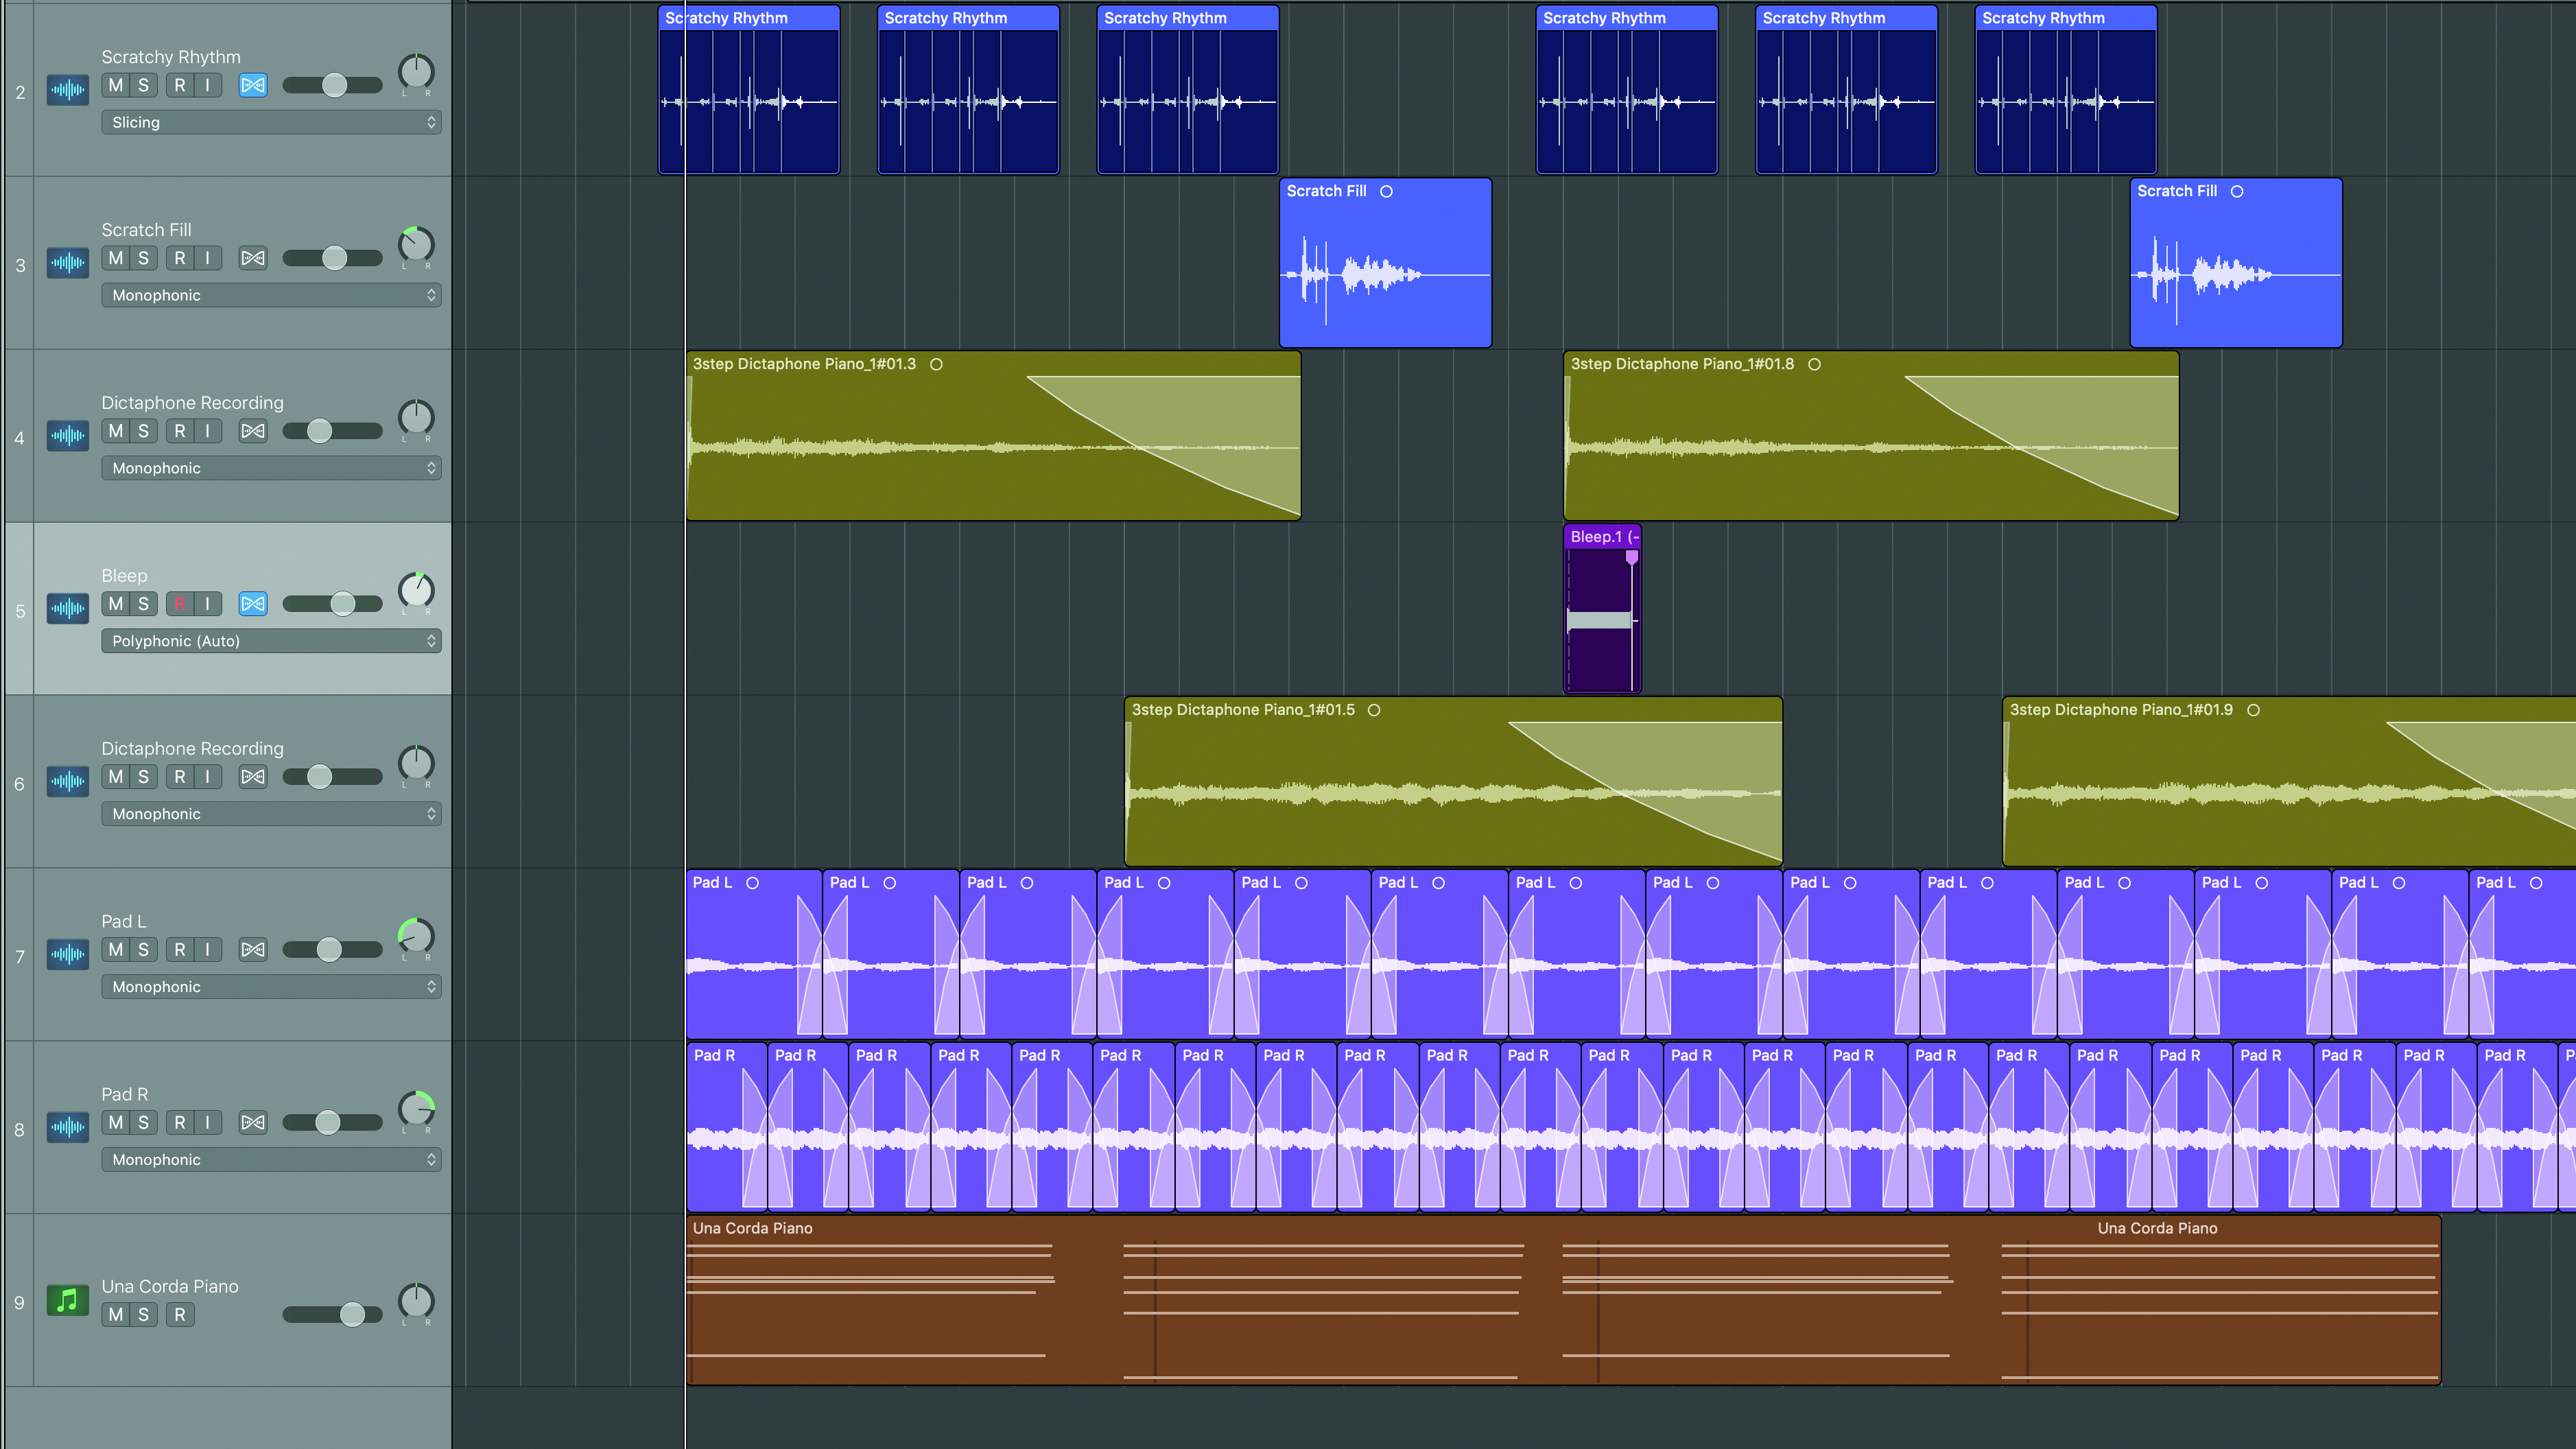Record-enable the Una Corda Piano track
The width and height of the screenshot is (2576, 1449).
click(180, 1315)
